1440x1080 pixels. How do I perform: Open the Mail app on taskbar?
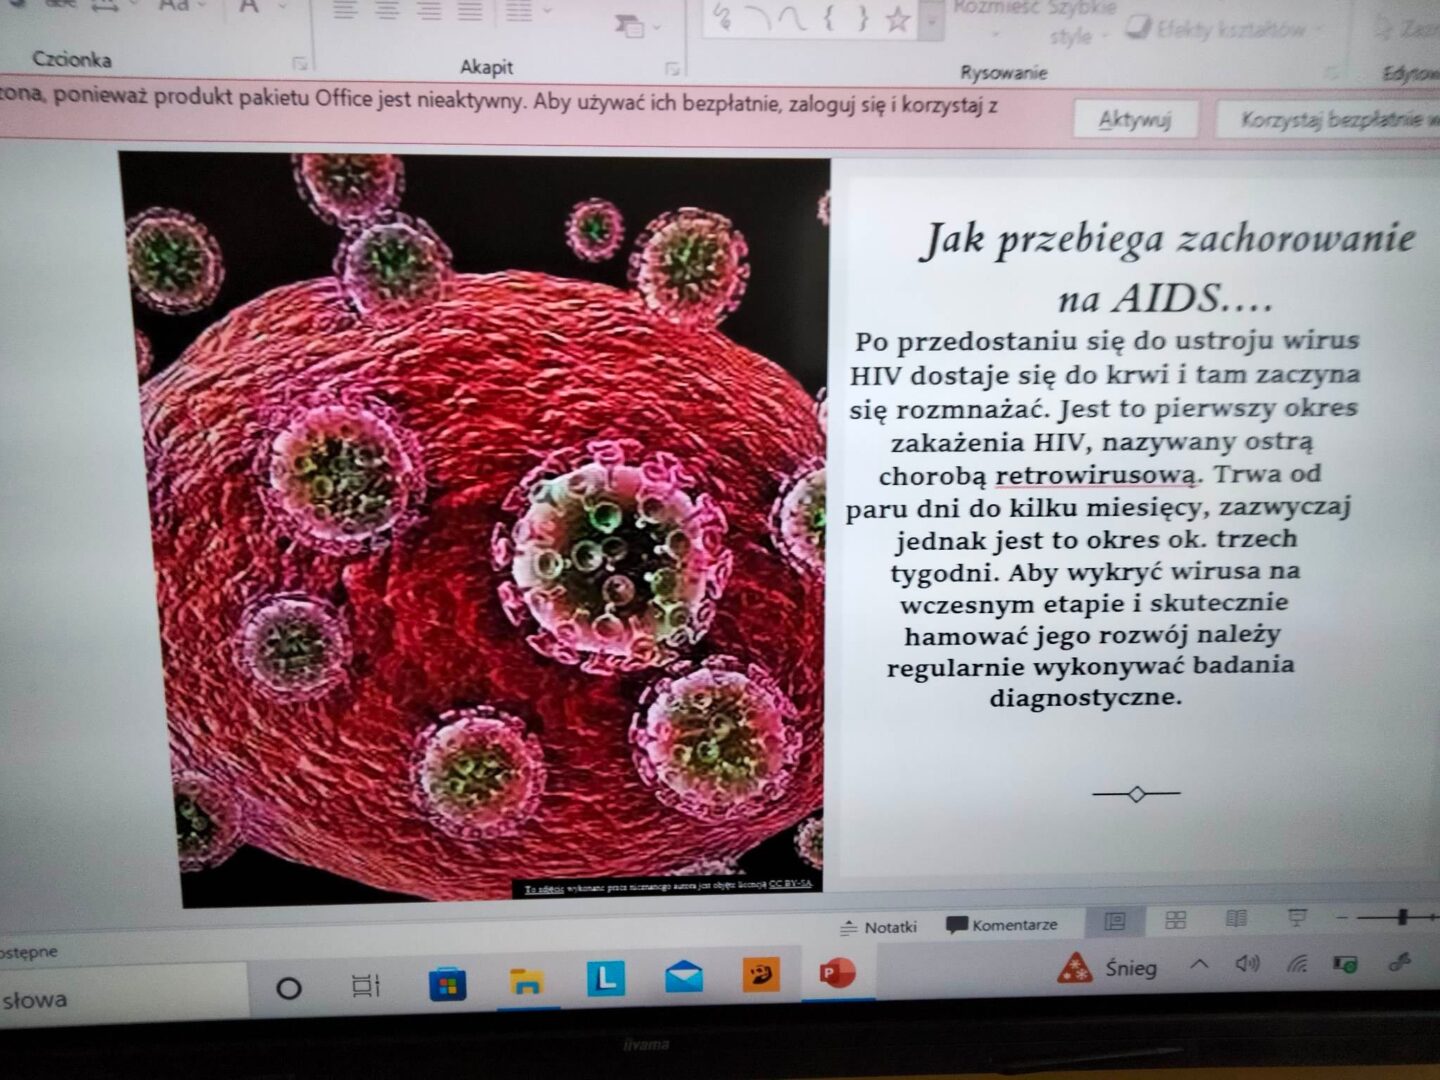pyautogui.click(x=684, y=976)
